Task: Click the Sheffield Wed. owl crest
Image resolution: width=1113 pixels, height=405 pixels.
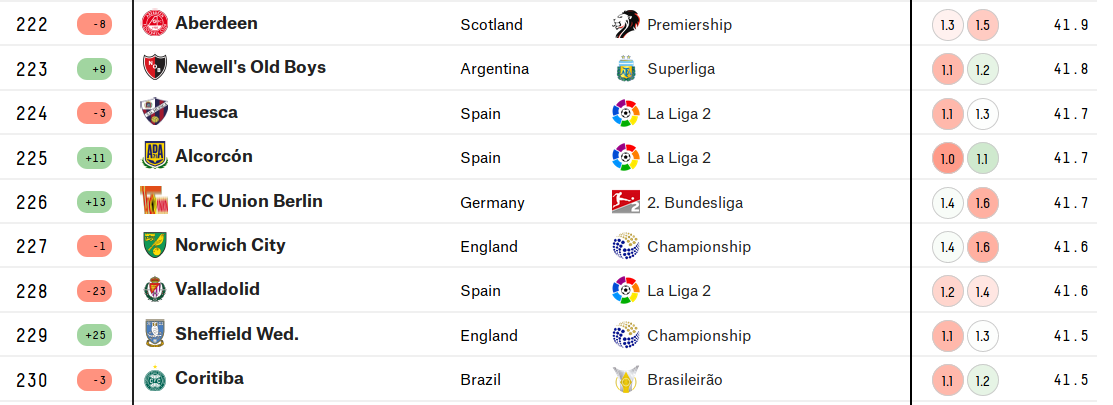Action: pyautogui.click(x=155, y=334)
